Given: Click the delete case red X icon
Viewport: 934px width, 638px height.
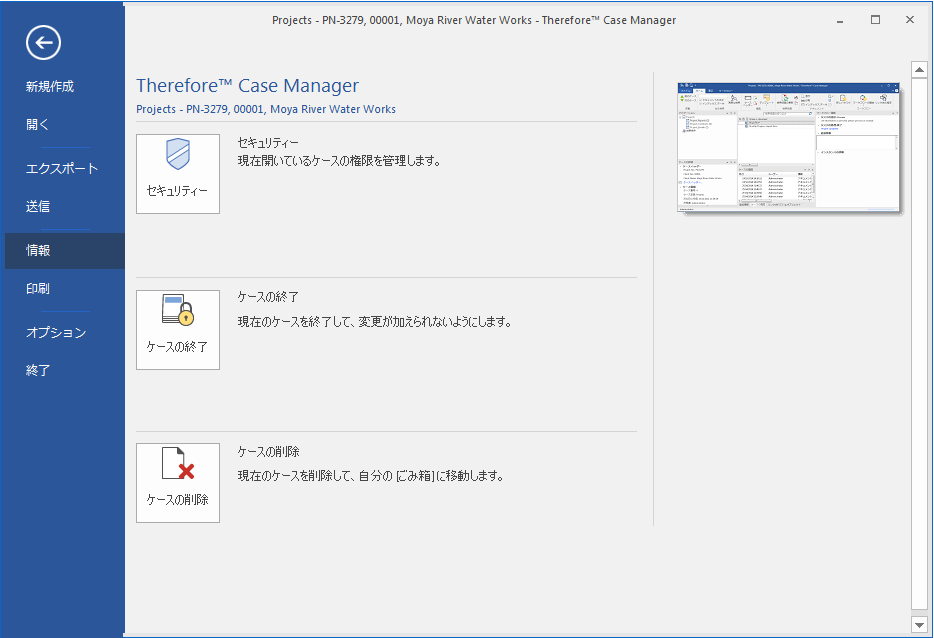Looking at the screenshot, I should [x=178, y=463].
